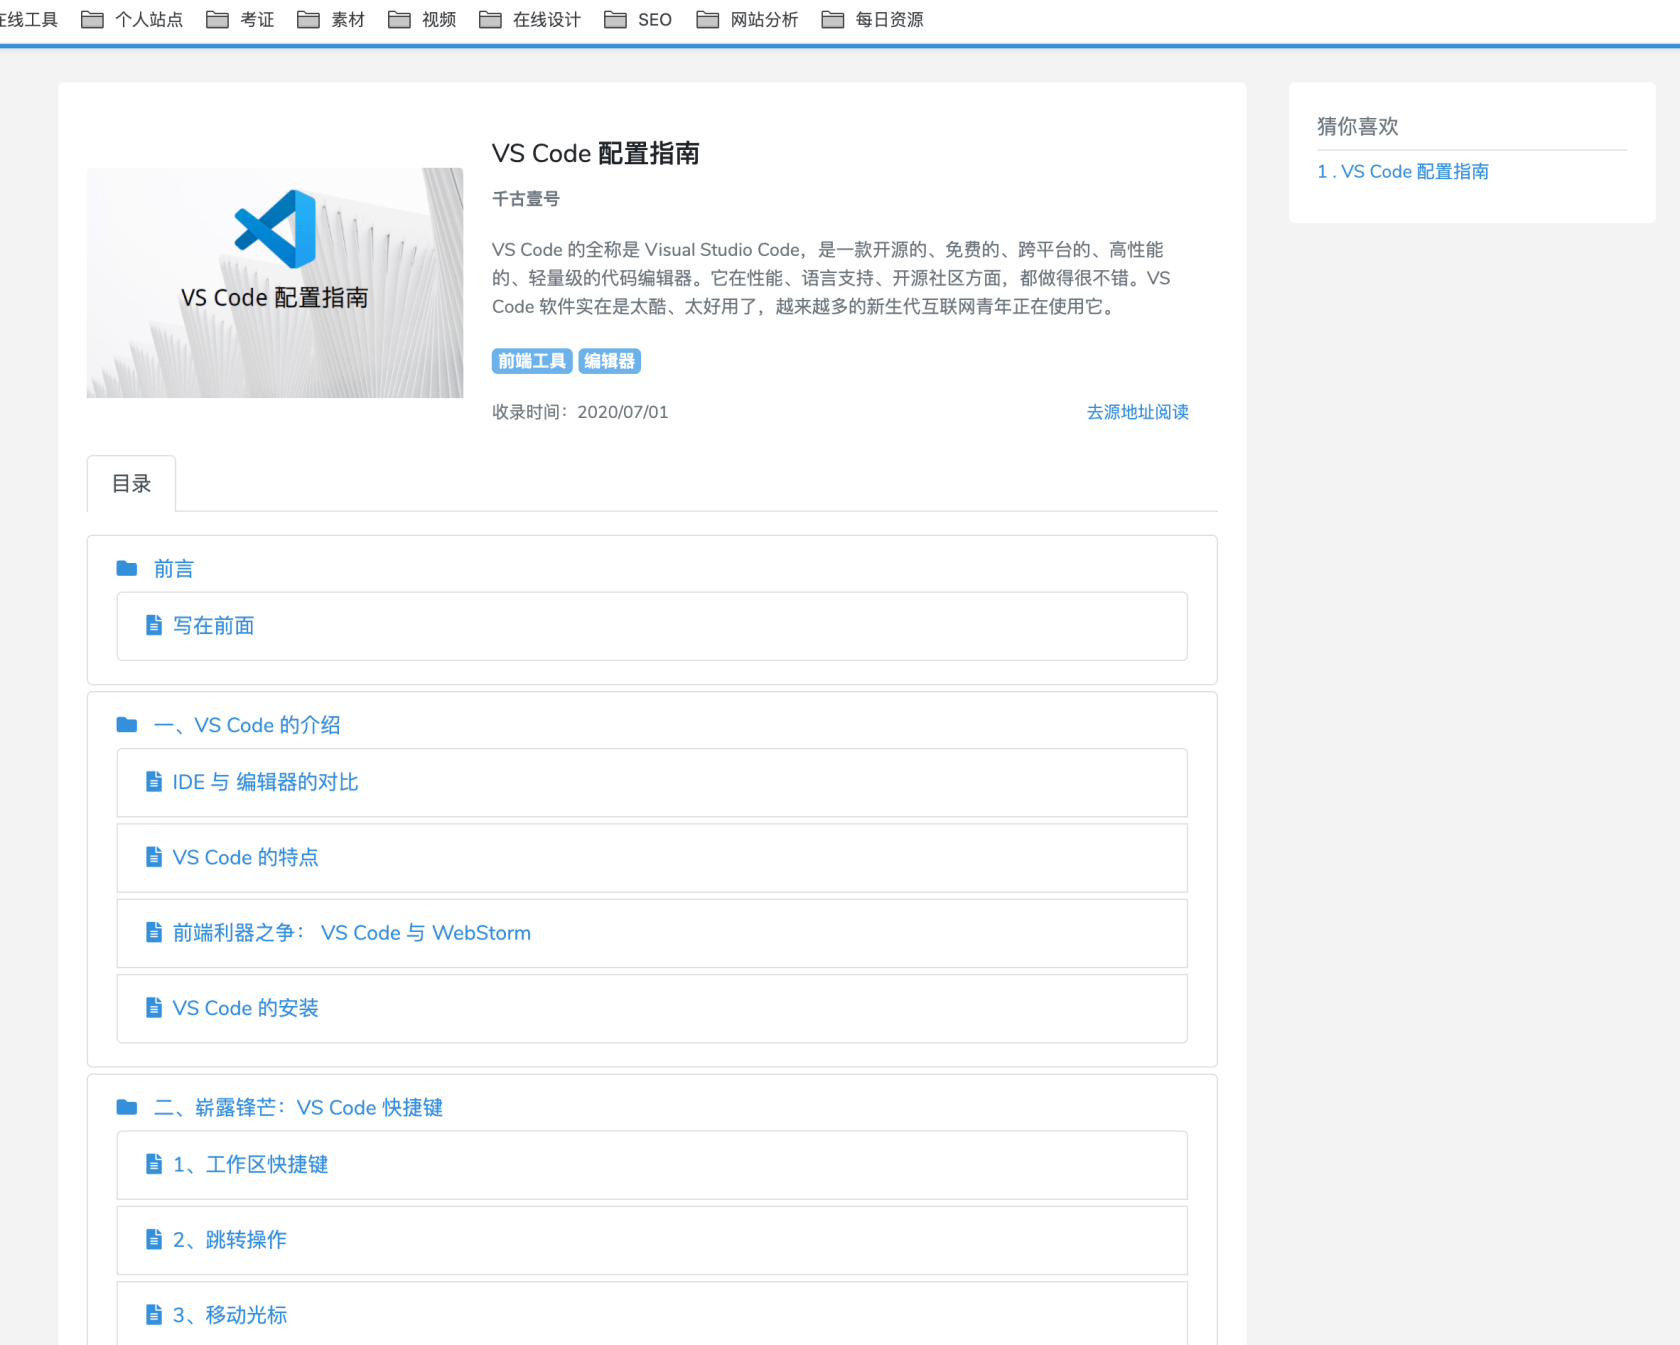Viewport: 1680px width, 1345px height.
Task: Click the 一、VS Code 的介绍 section heading
Action: click(247, 725)
